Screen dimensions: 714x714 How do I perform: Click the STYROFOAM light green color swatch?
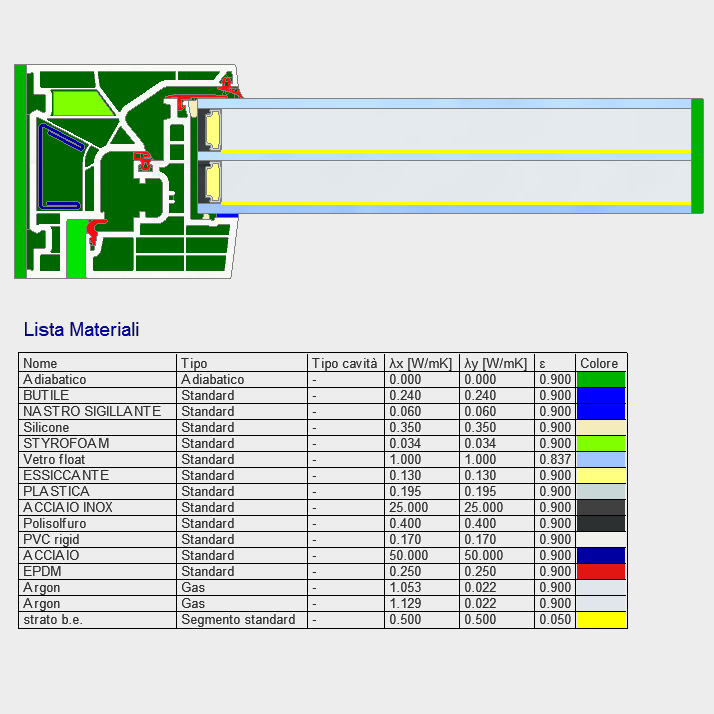point(601,443)
